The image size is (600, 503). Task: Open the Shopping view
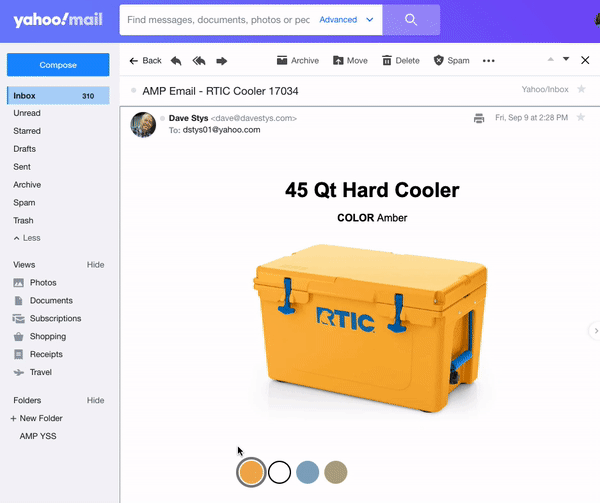pyautogui.click(x=39, y=337)
